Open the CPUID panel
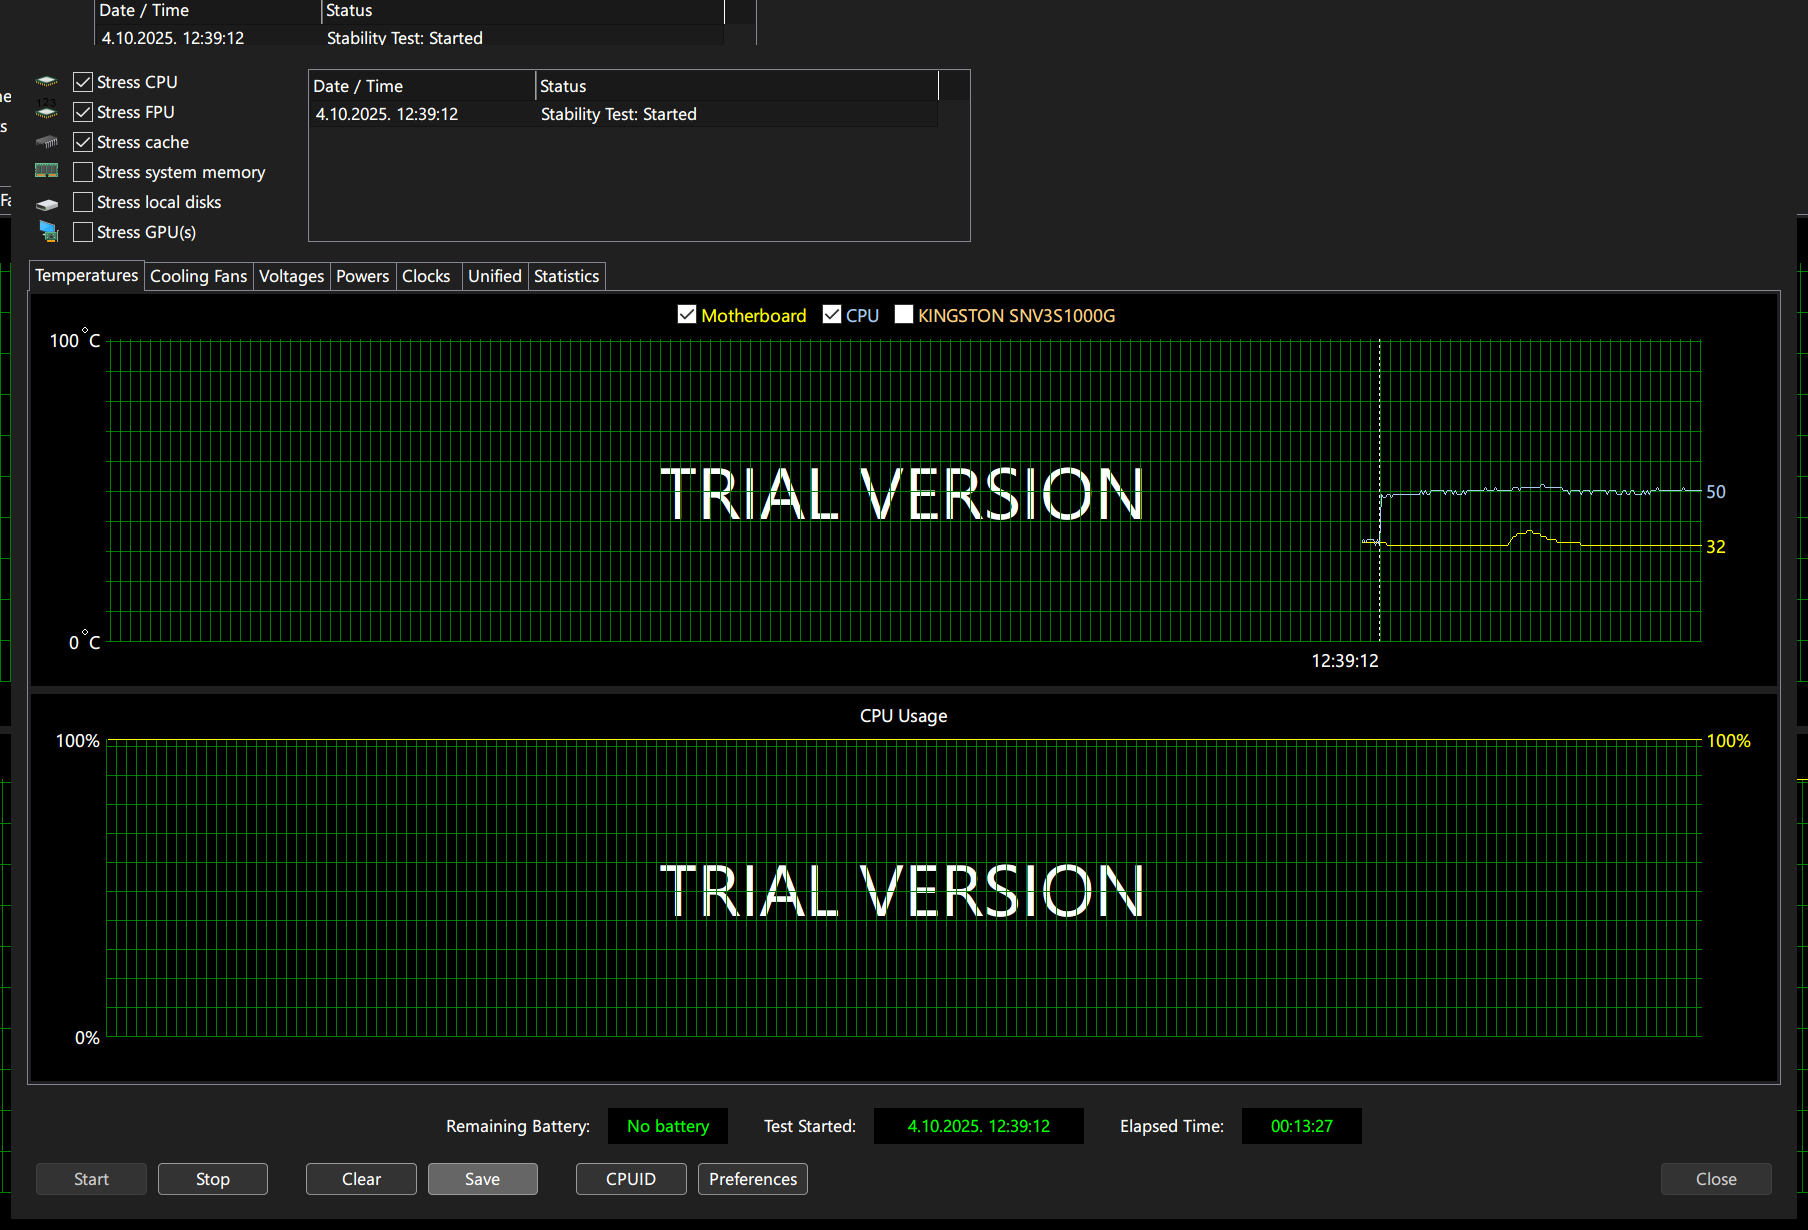The image size is (1808, 1230). coord(631,1179)
